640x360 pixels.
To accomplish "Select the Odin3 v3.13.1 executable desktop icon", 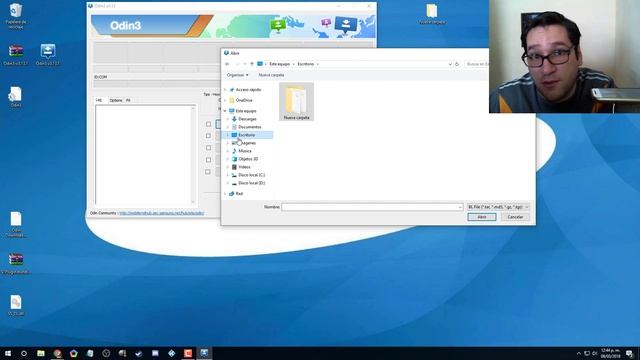I will pyautogui.click(x=48, y=55).
